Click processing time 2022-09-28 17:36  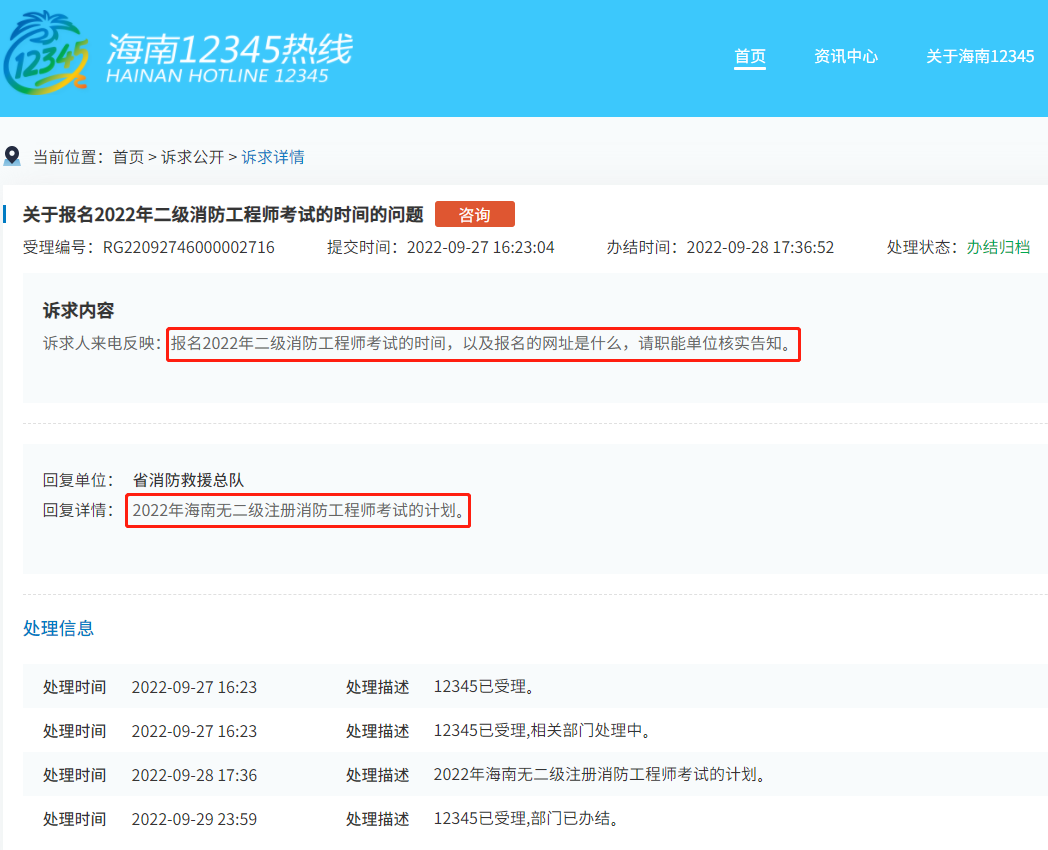(x=194, y=775)
